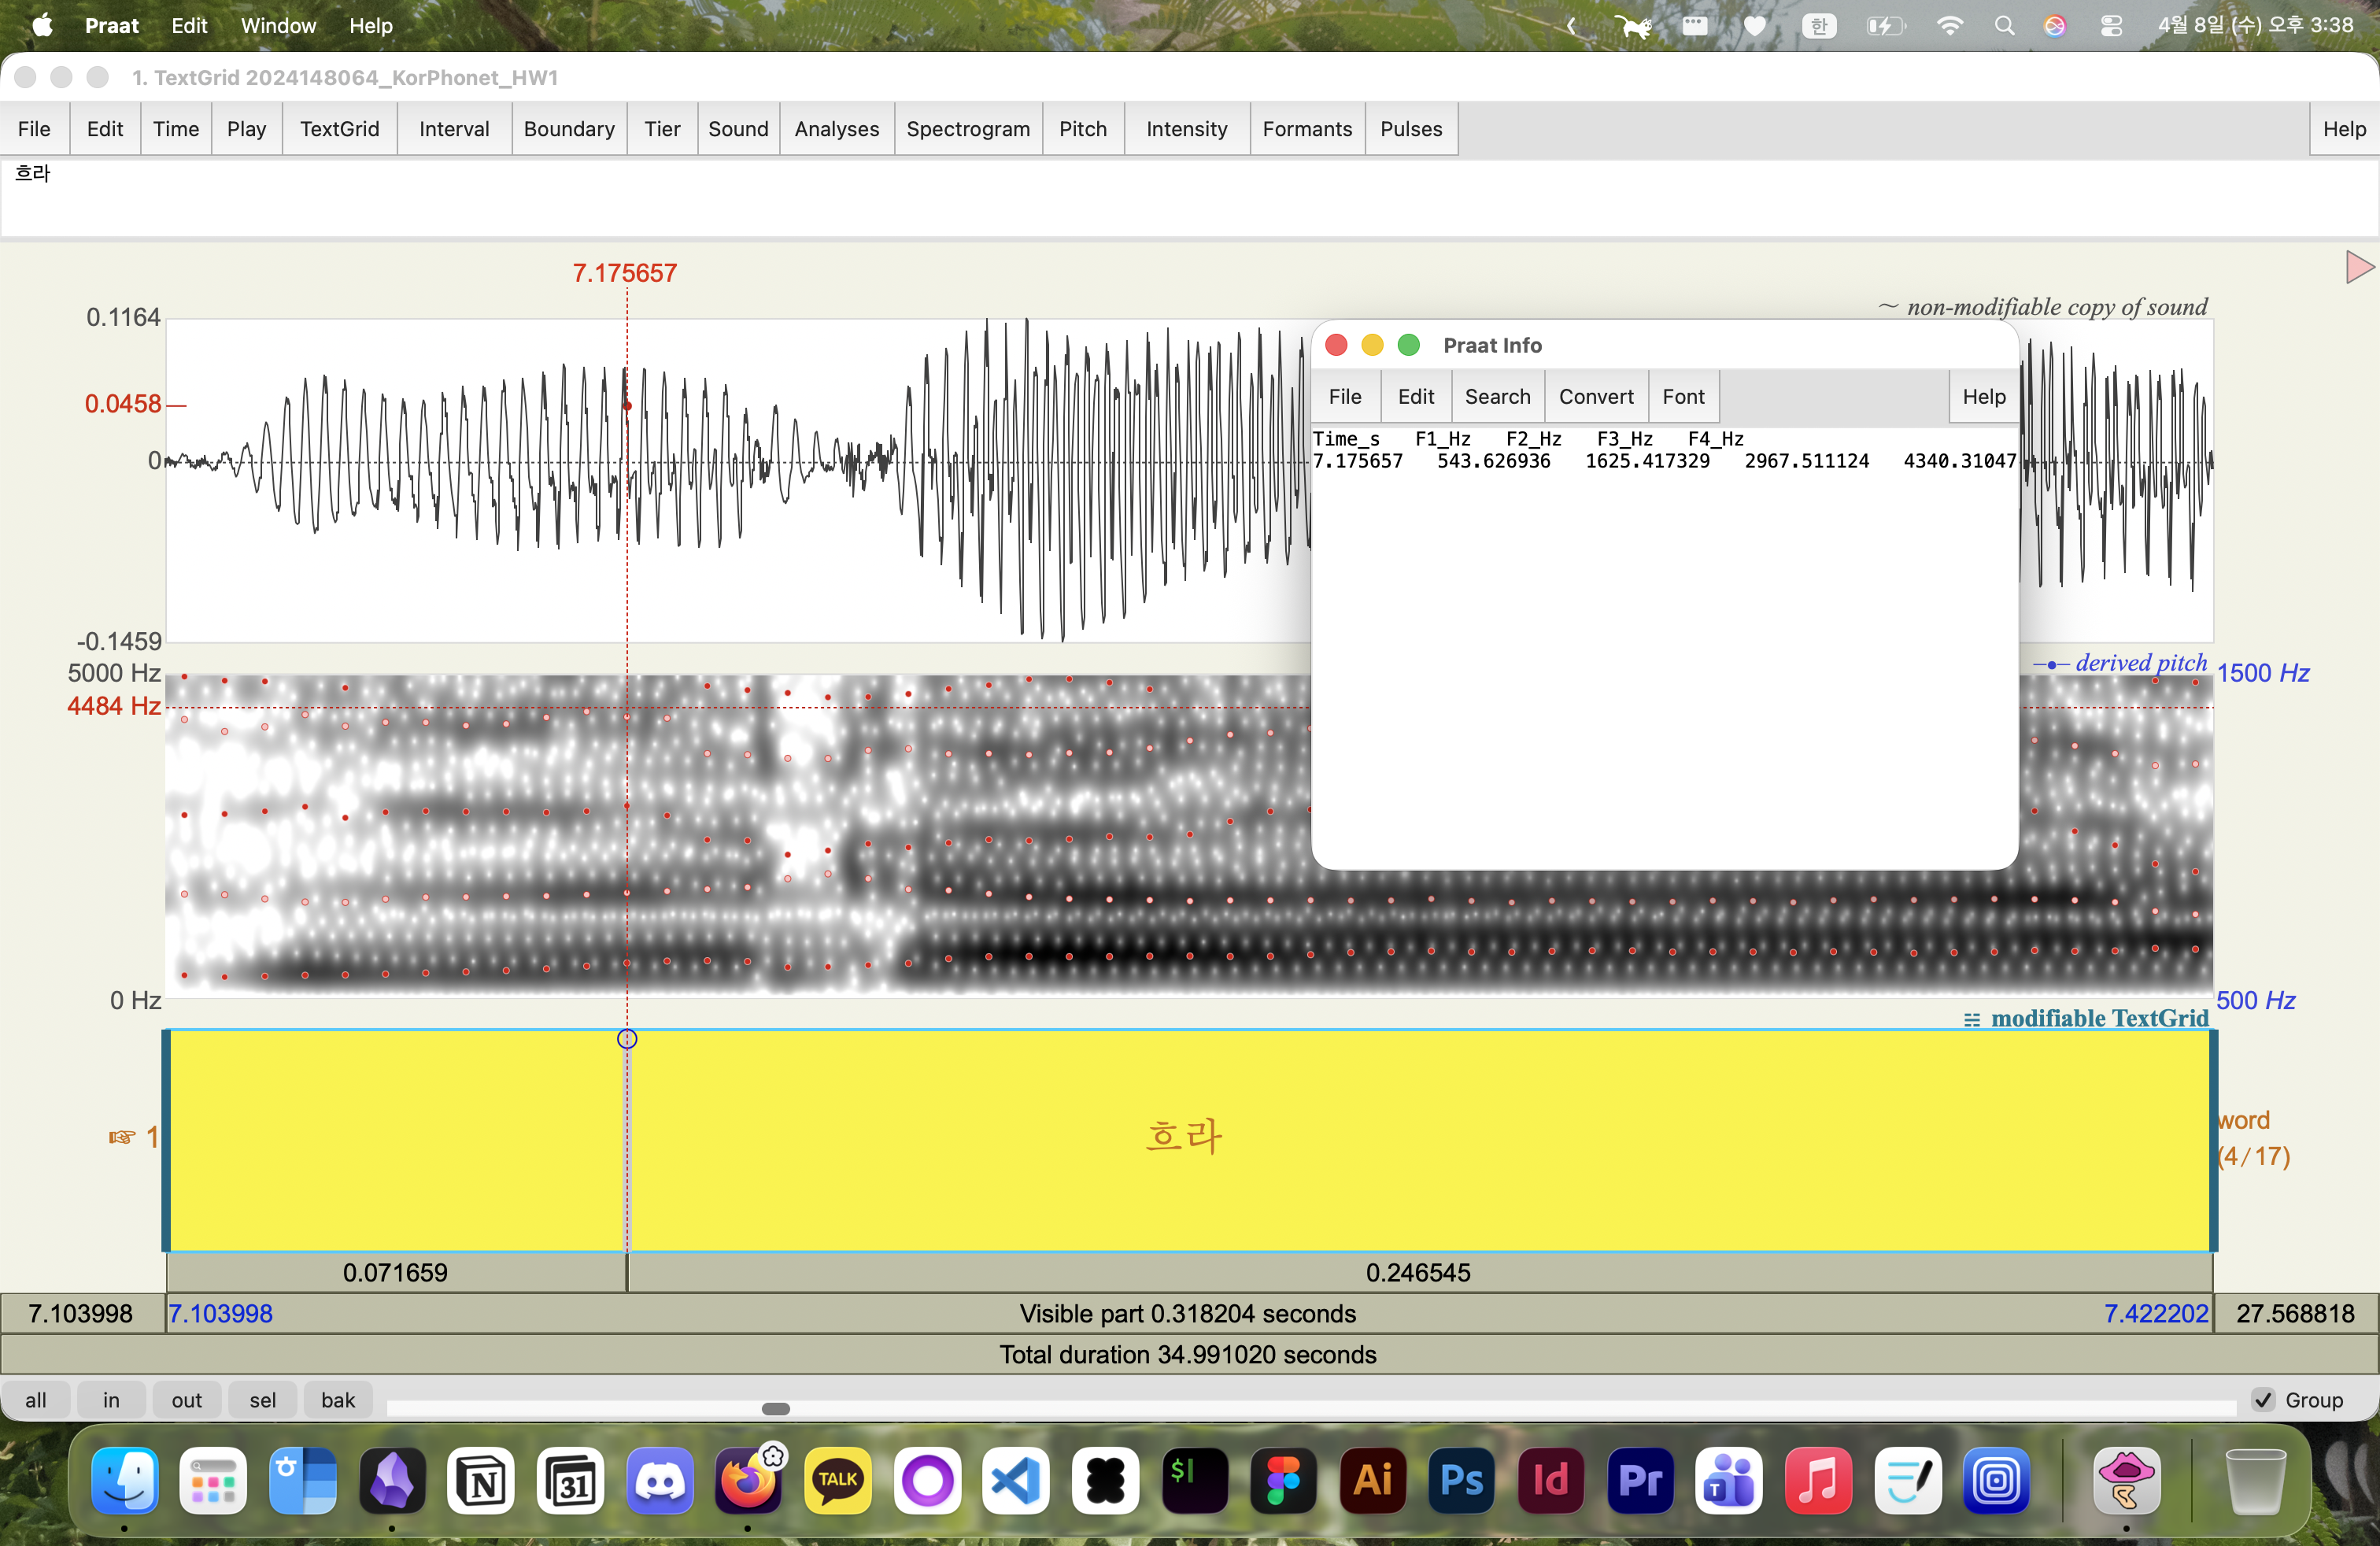The height and width of the screenshot is (1546, 2380).
Task: Open KakaoTalk from the dock
Action: coord(838,1481)
